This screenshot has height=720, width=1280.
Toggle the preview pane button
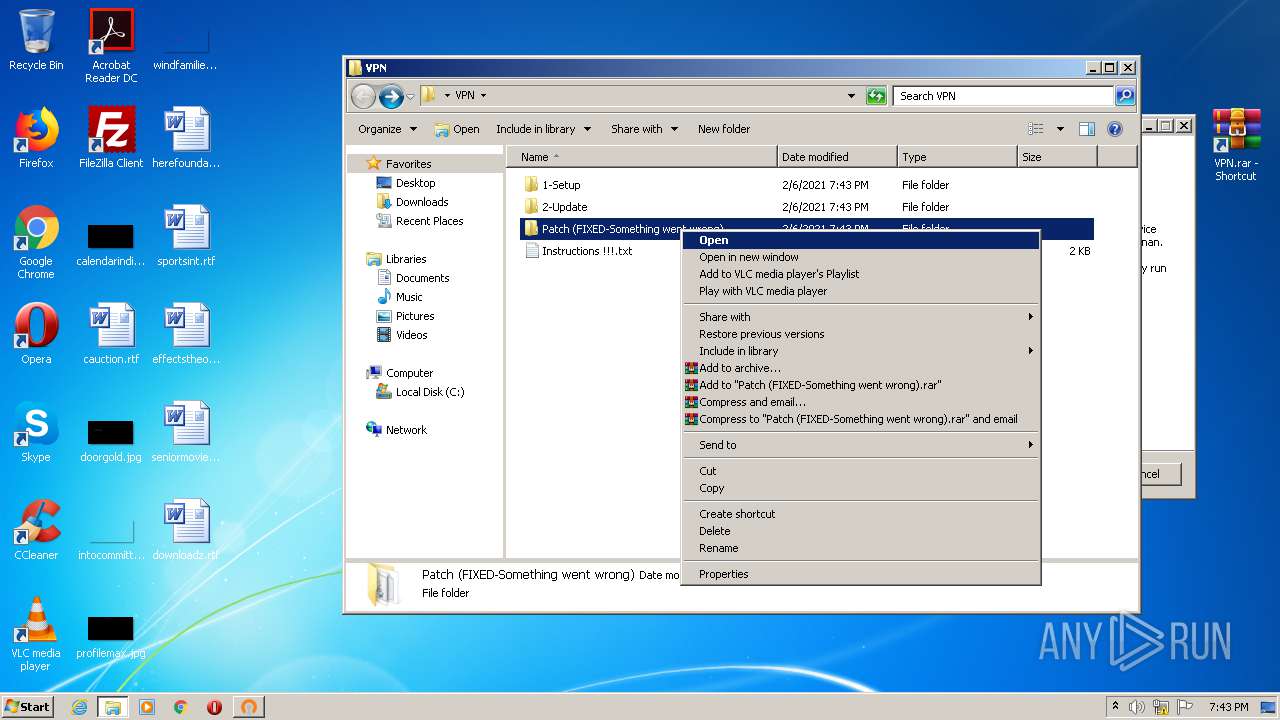pyautogui.click(x=1087, y=129)
